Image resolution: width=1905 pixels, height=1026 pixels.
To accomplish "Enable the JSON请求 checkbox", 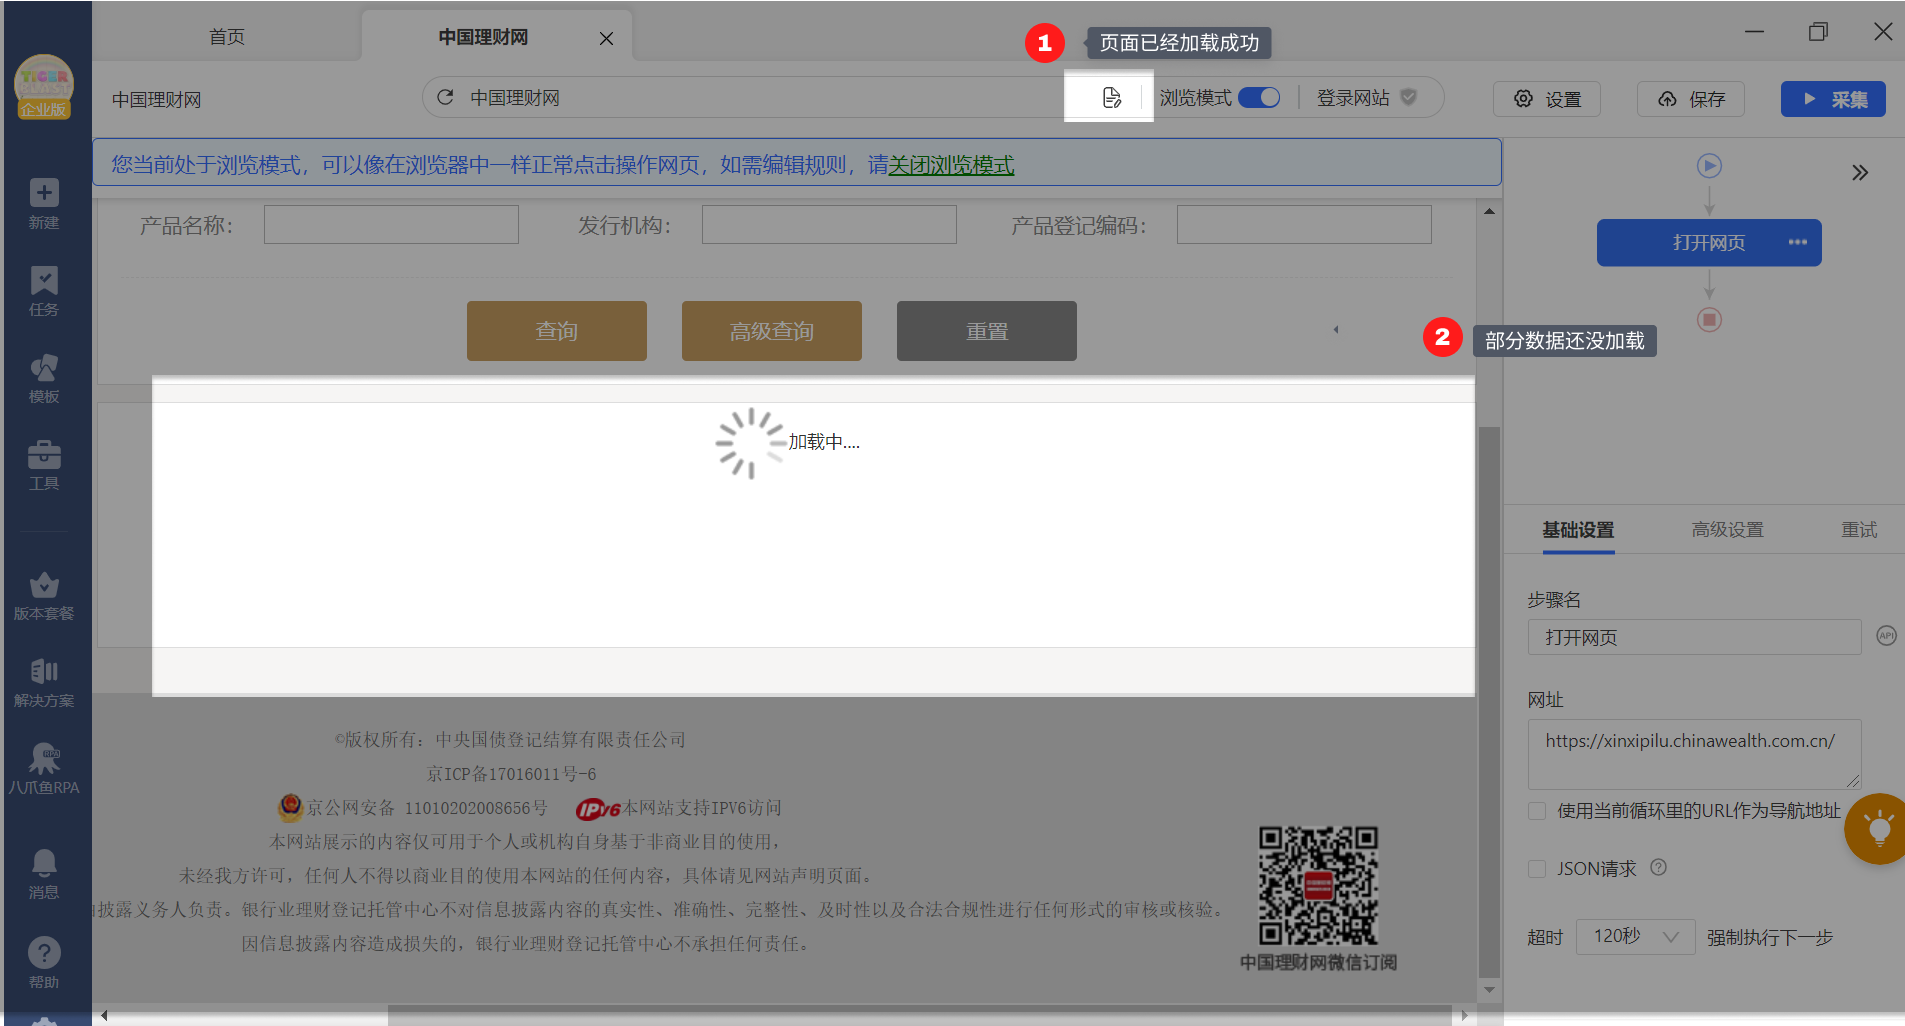I will [x=1537, y=869].
